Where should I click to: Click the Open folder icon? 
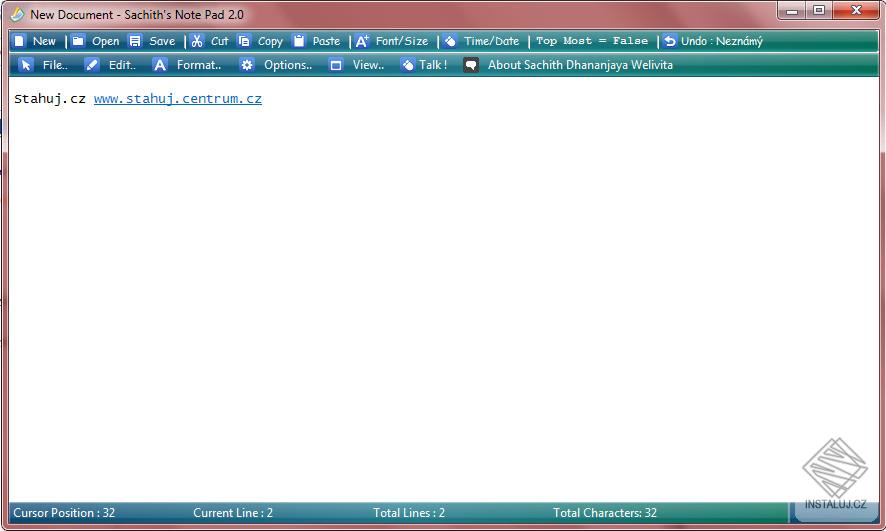78,41
